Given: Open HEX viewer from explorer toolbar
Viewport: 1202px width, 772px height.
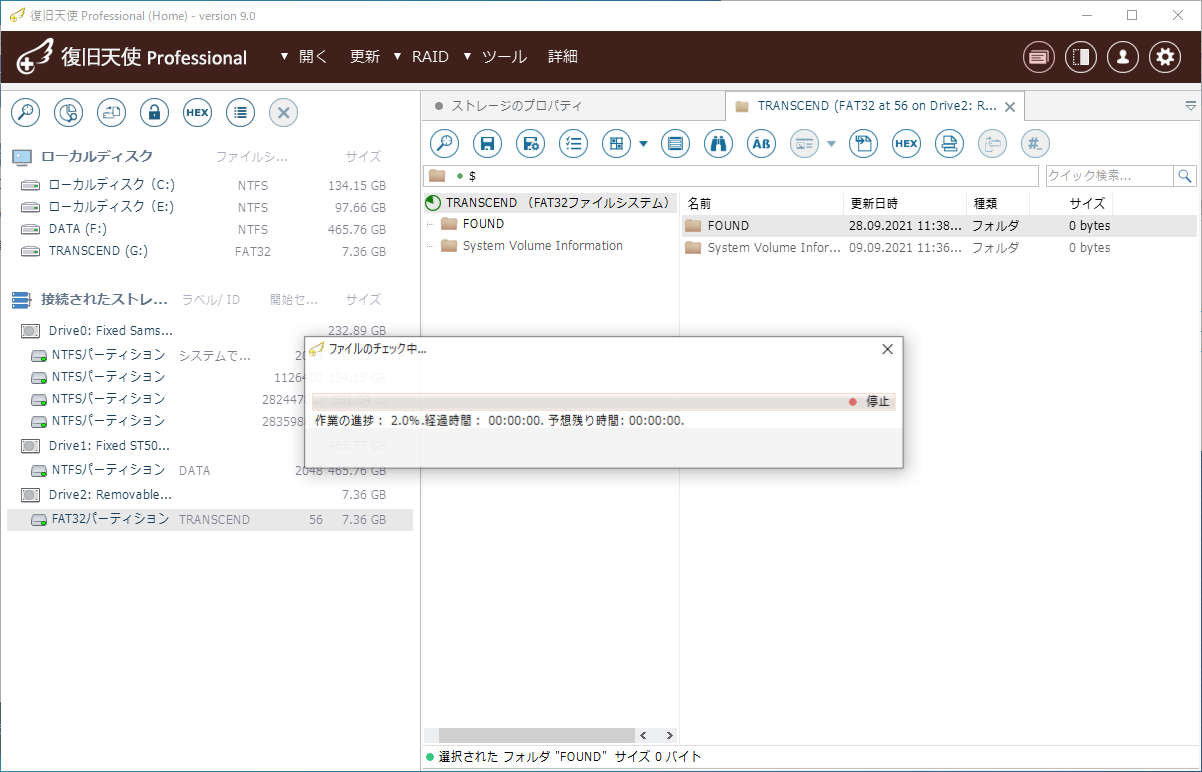Looking at the screenshot, I should point(906,144).
